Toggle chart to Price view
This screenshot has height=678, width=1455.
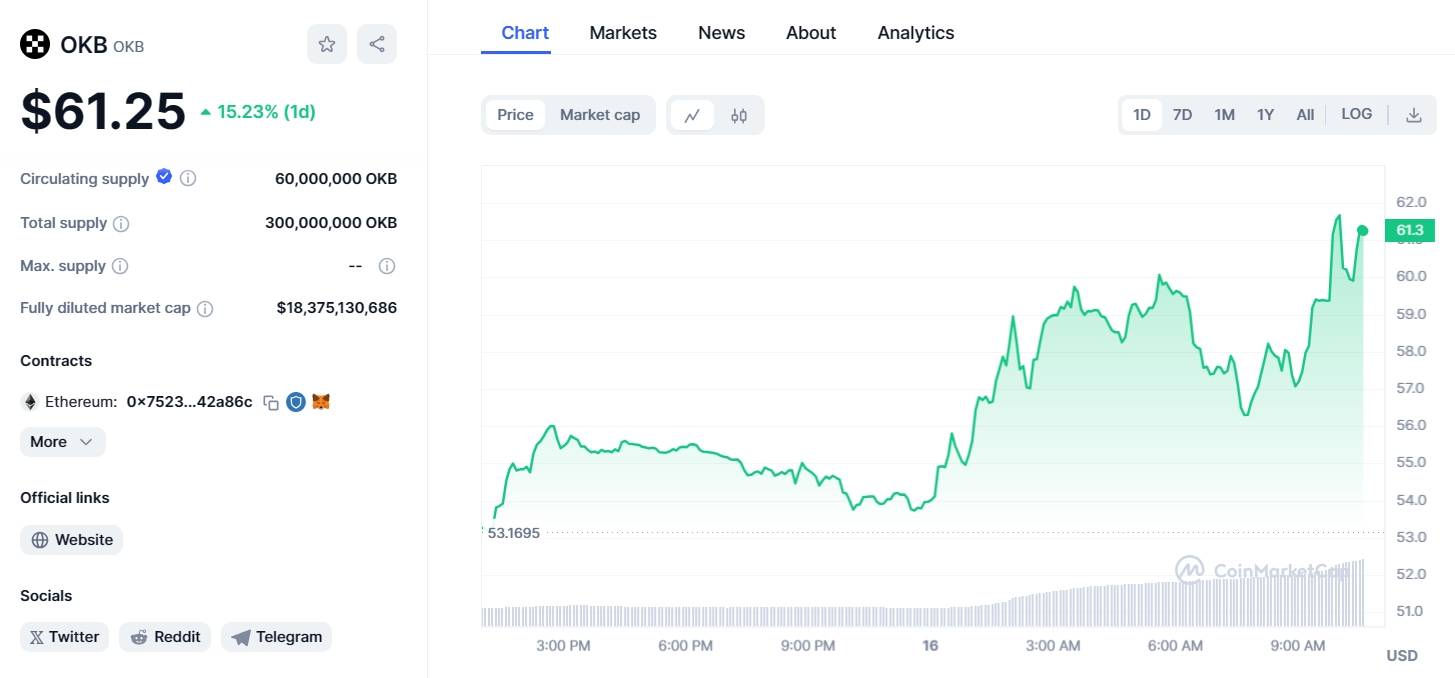[x=515, y=115]
